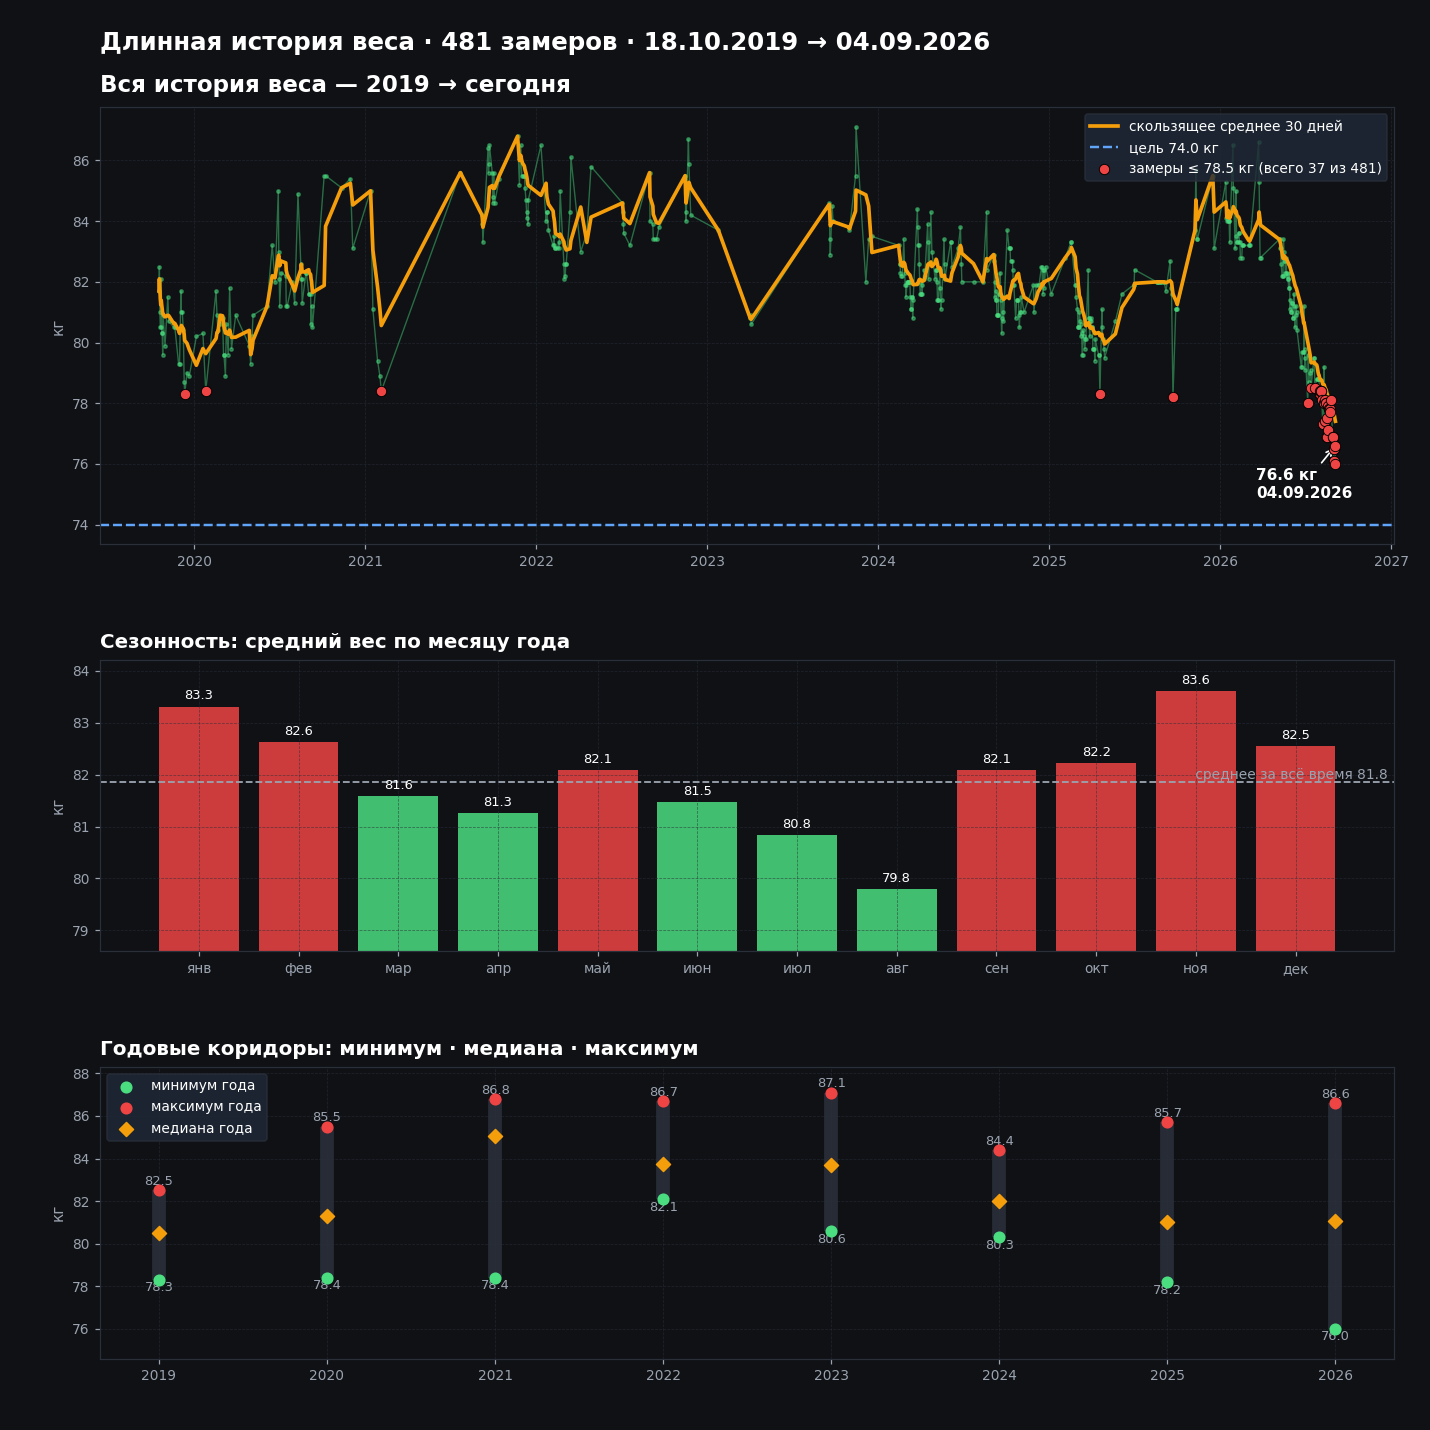Image resolution: width=1430 pixels, height=1430 pixels.
Task: Click the май bar in the seasonality chart
Action: tap(598, 860)
